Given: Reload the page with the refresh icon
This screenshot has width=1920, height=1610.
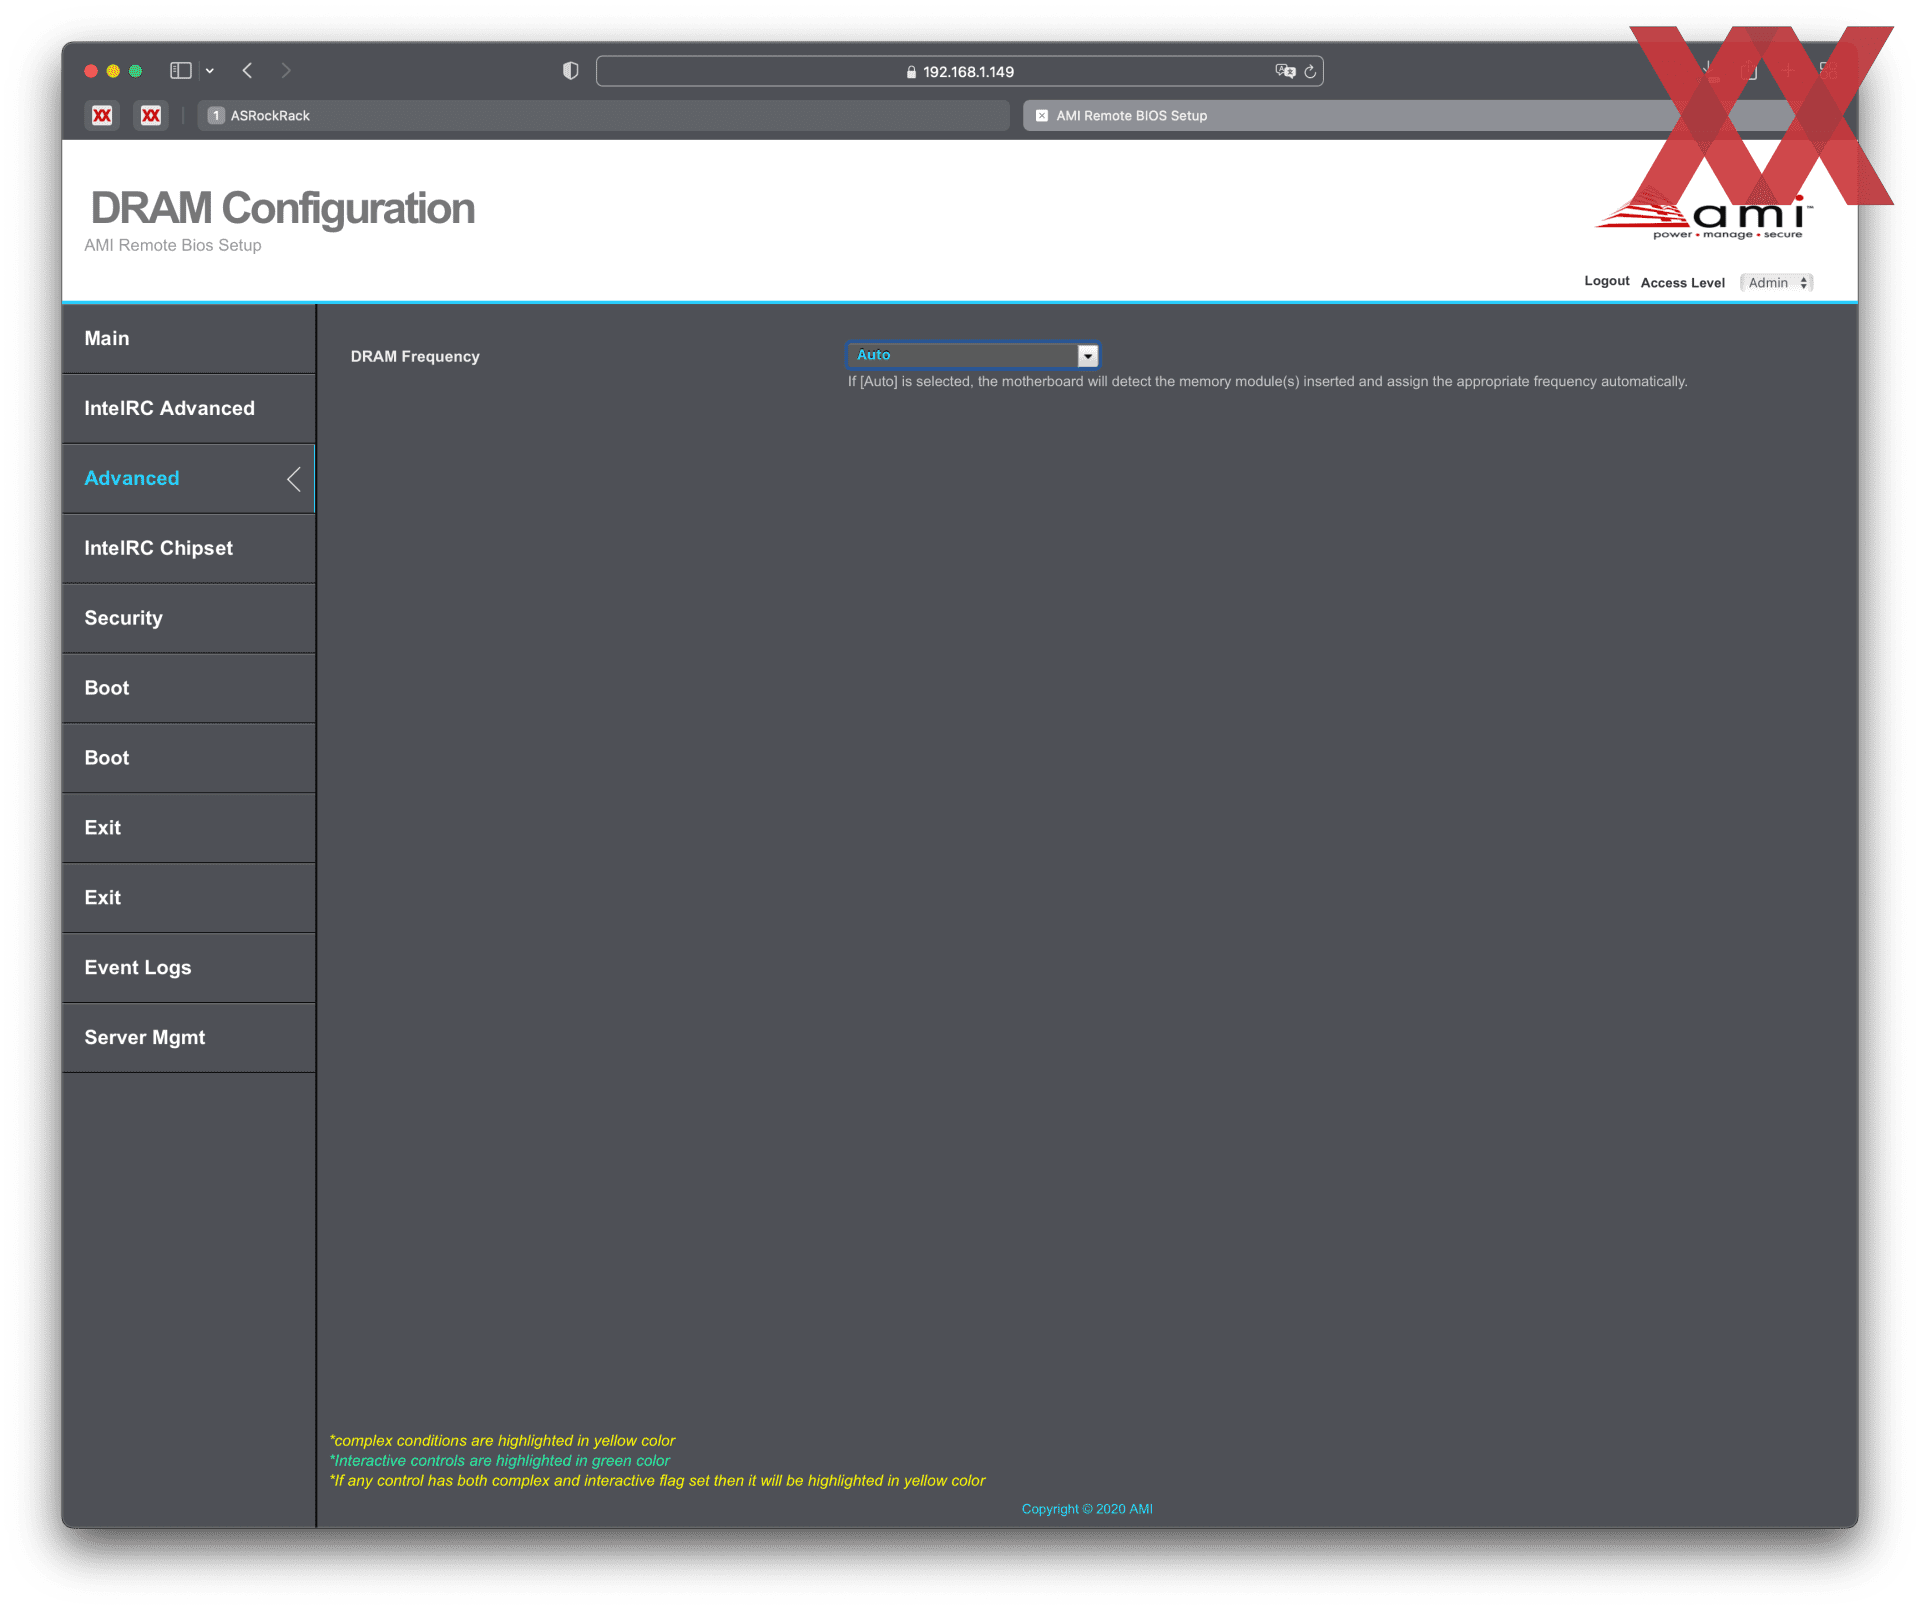Looking at the screenshot, I should [1310, 71].
